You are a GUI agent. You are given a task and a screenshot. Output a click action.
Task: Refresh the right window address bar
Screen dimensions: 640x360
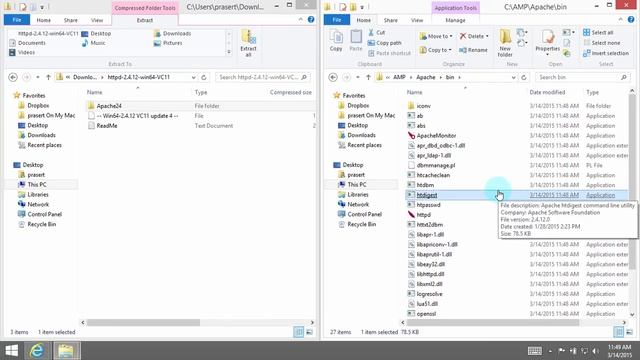[x=524, y=77]
